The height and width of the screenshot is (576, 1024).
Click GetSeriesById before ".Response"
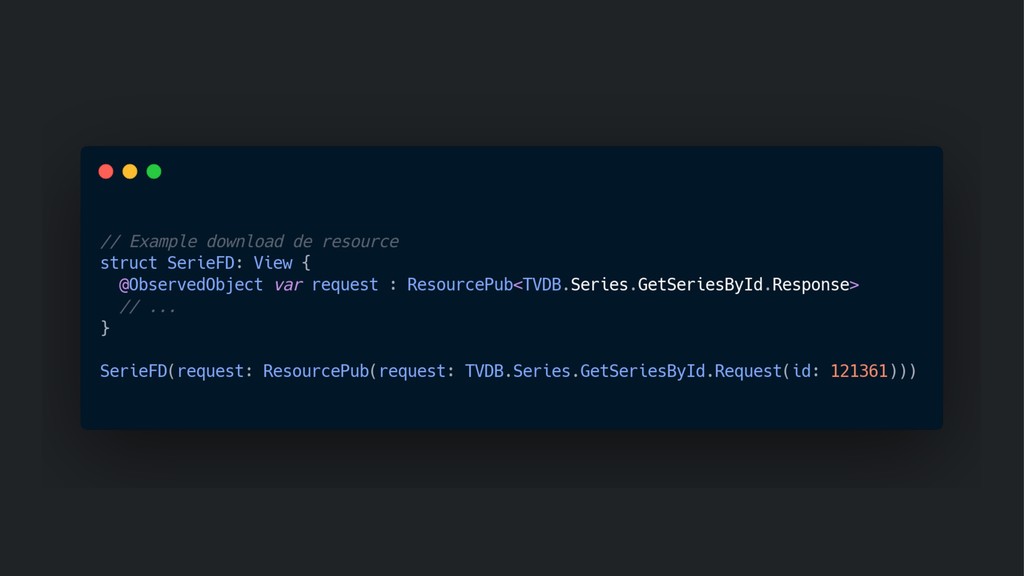pos(700,285)
